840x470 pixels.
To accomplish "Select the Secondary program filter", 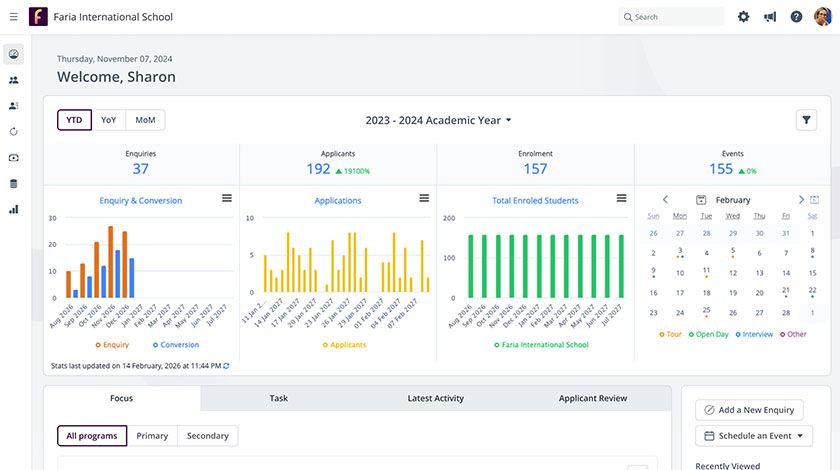I will coord(208,436).
